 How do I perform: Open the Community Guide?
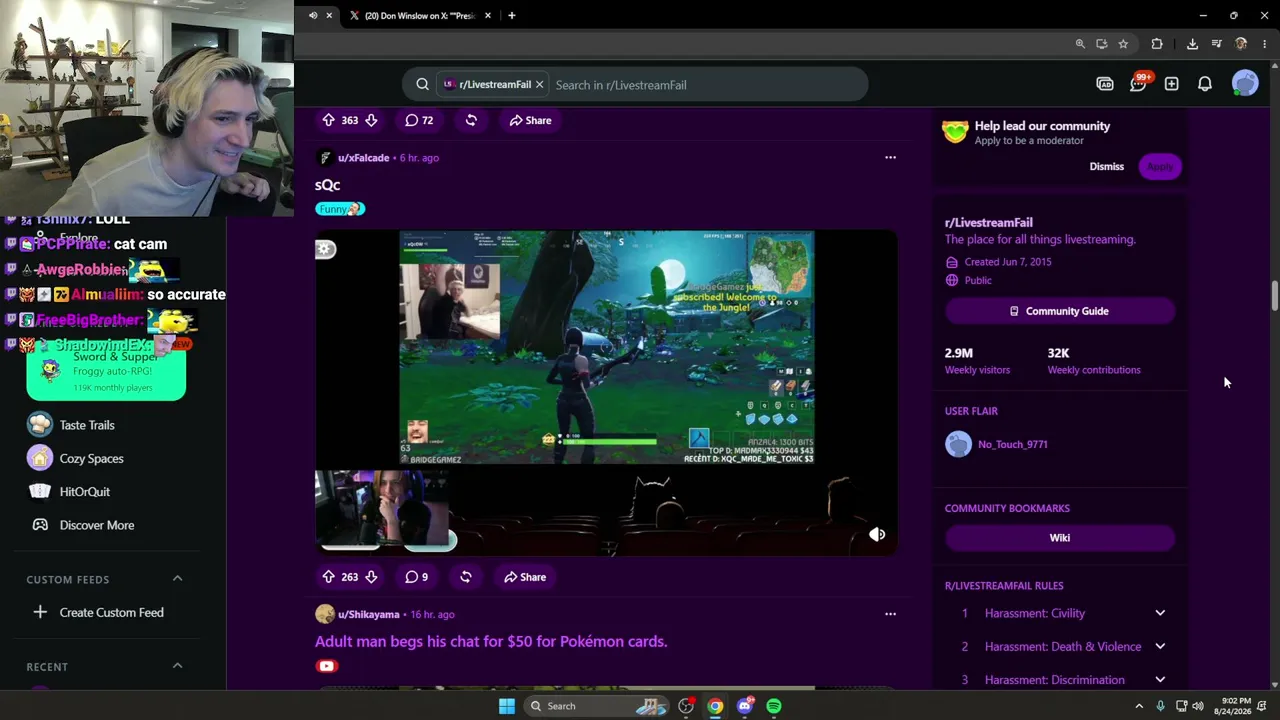click(x=1059, y=311)
